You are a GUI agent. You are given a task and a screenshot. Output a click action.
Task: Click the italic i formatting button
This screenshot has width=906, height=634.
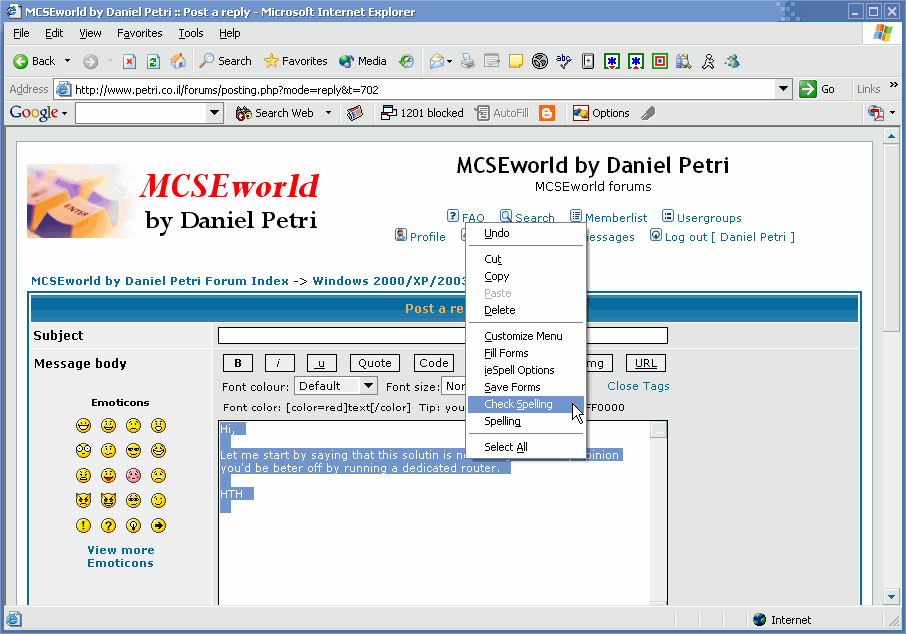[x=280, y=363]
